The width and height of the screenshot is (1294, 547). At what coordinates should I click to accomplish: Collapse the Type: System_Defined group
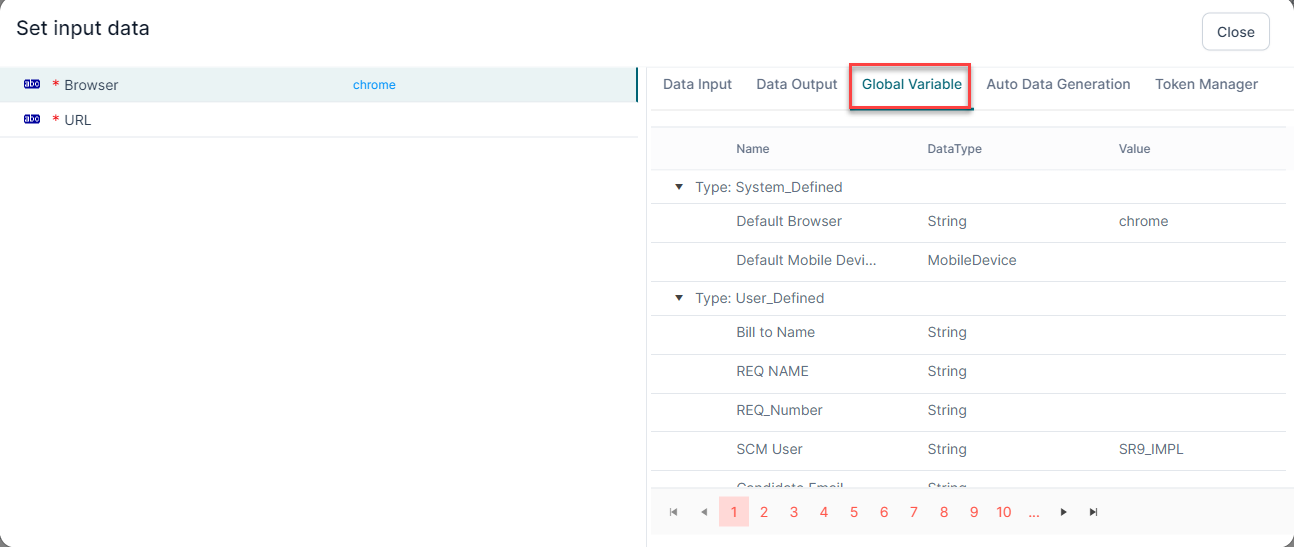coord(680,187)
